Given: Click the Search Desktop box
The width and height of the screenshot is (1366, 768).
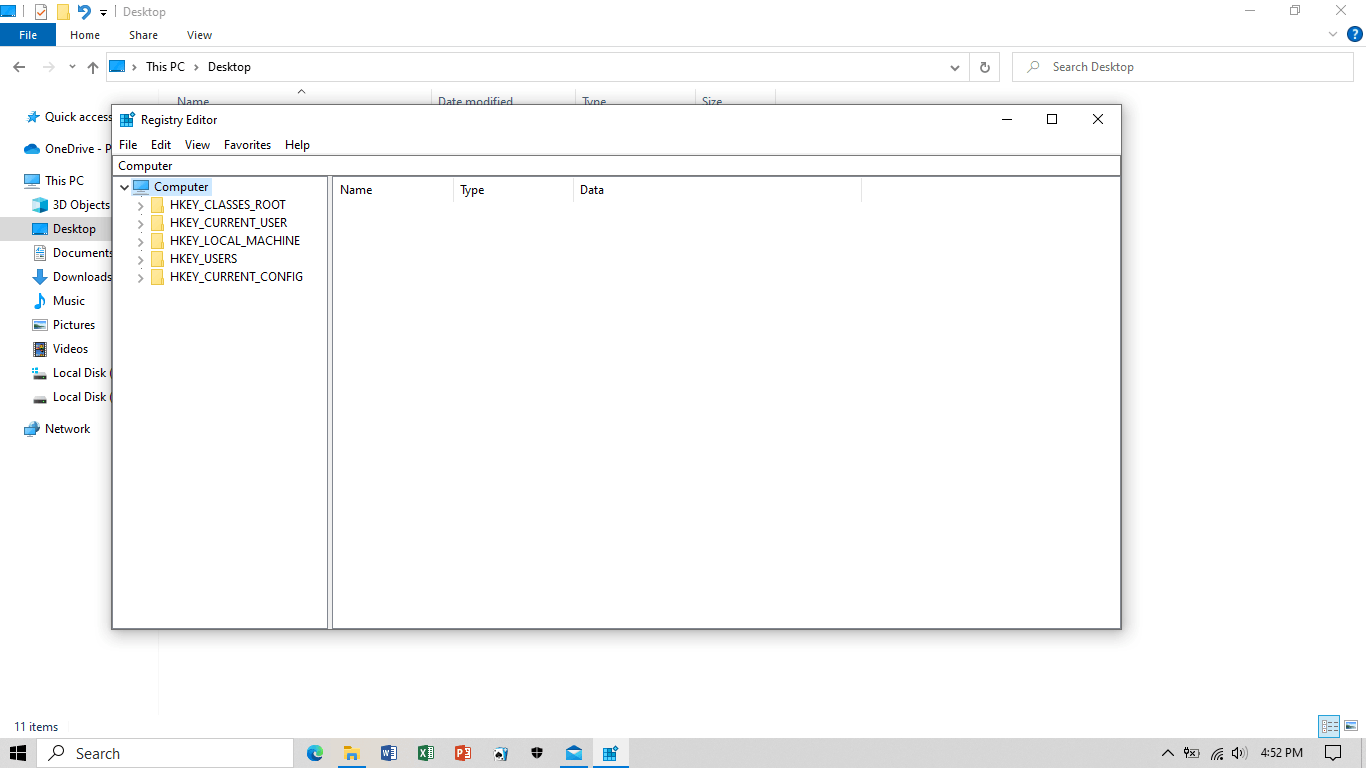Looking at the screenshot, I should (1183, 67).
